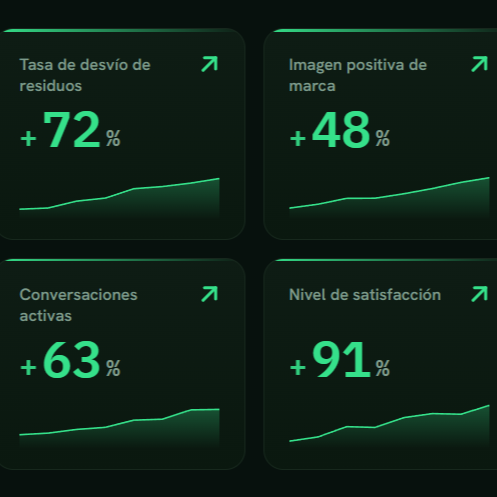The width and height of the screenshot is (497, 497).
Task: Click the percent sign next to 63
Action: (x=113, y=368)
